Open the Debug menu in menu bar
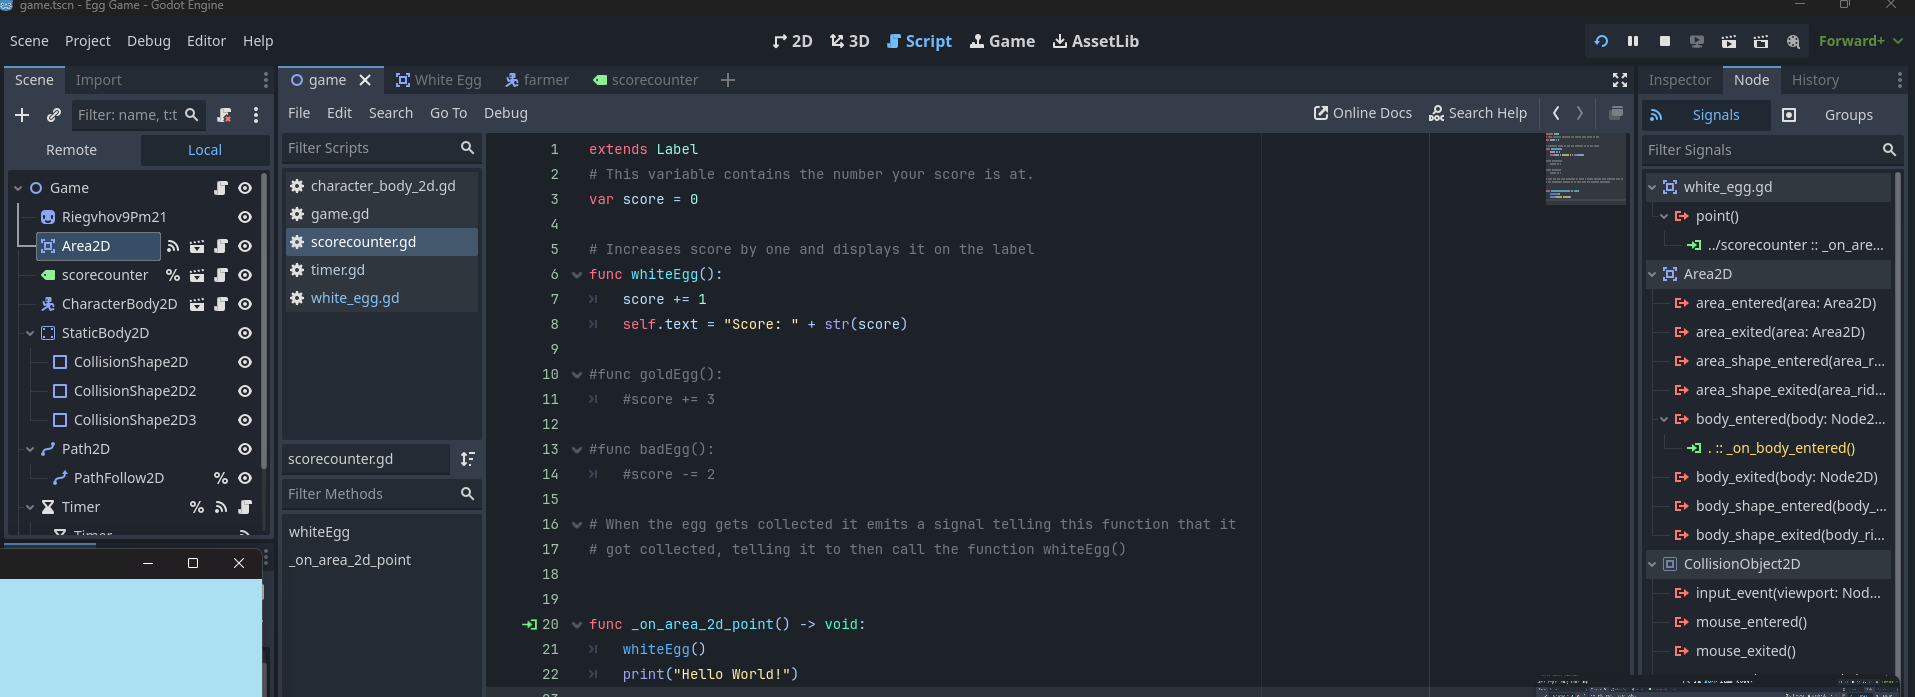This screenshot has width=1915, height=697. click(x=148, y=41)
